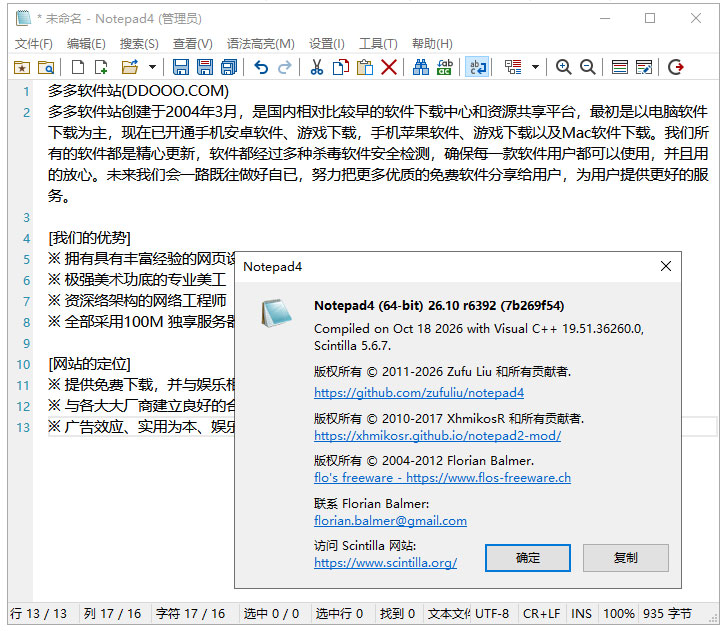Open the syntax scheme selection icon
The image size is (728, 631).
(619, 67)
